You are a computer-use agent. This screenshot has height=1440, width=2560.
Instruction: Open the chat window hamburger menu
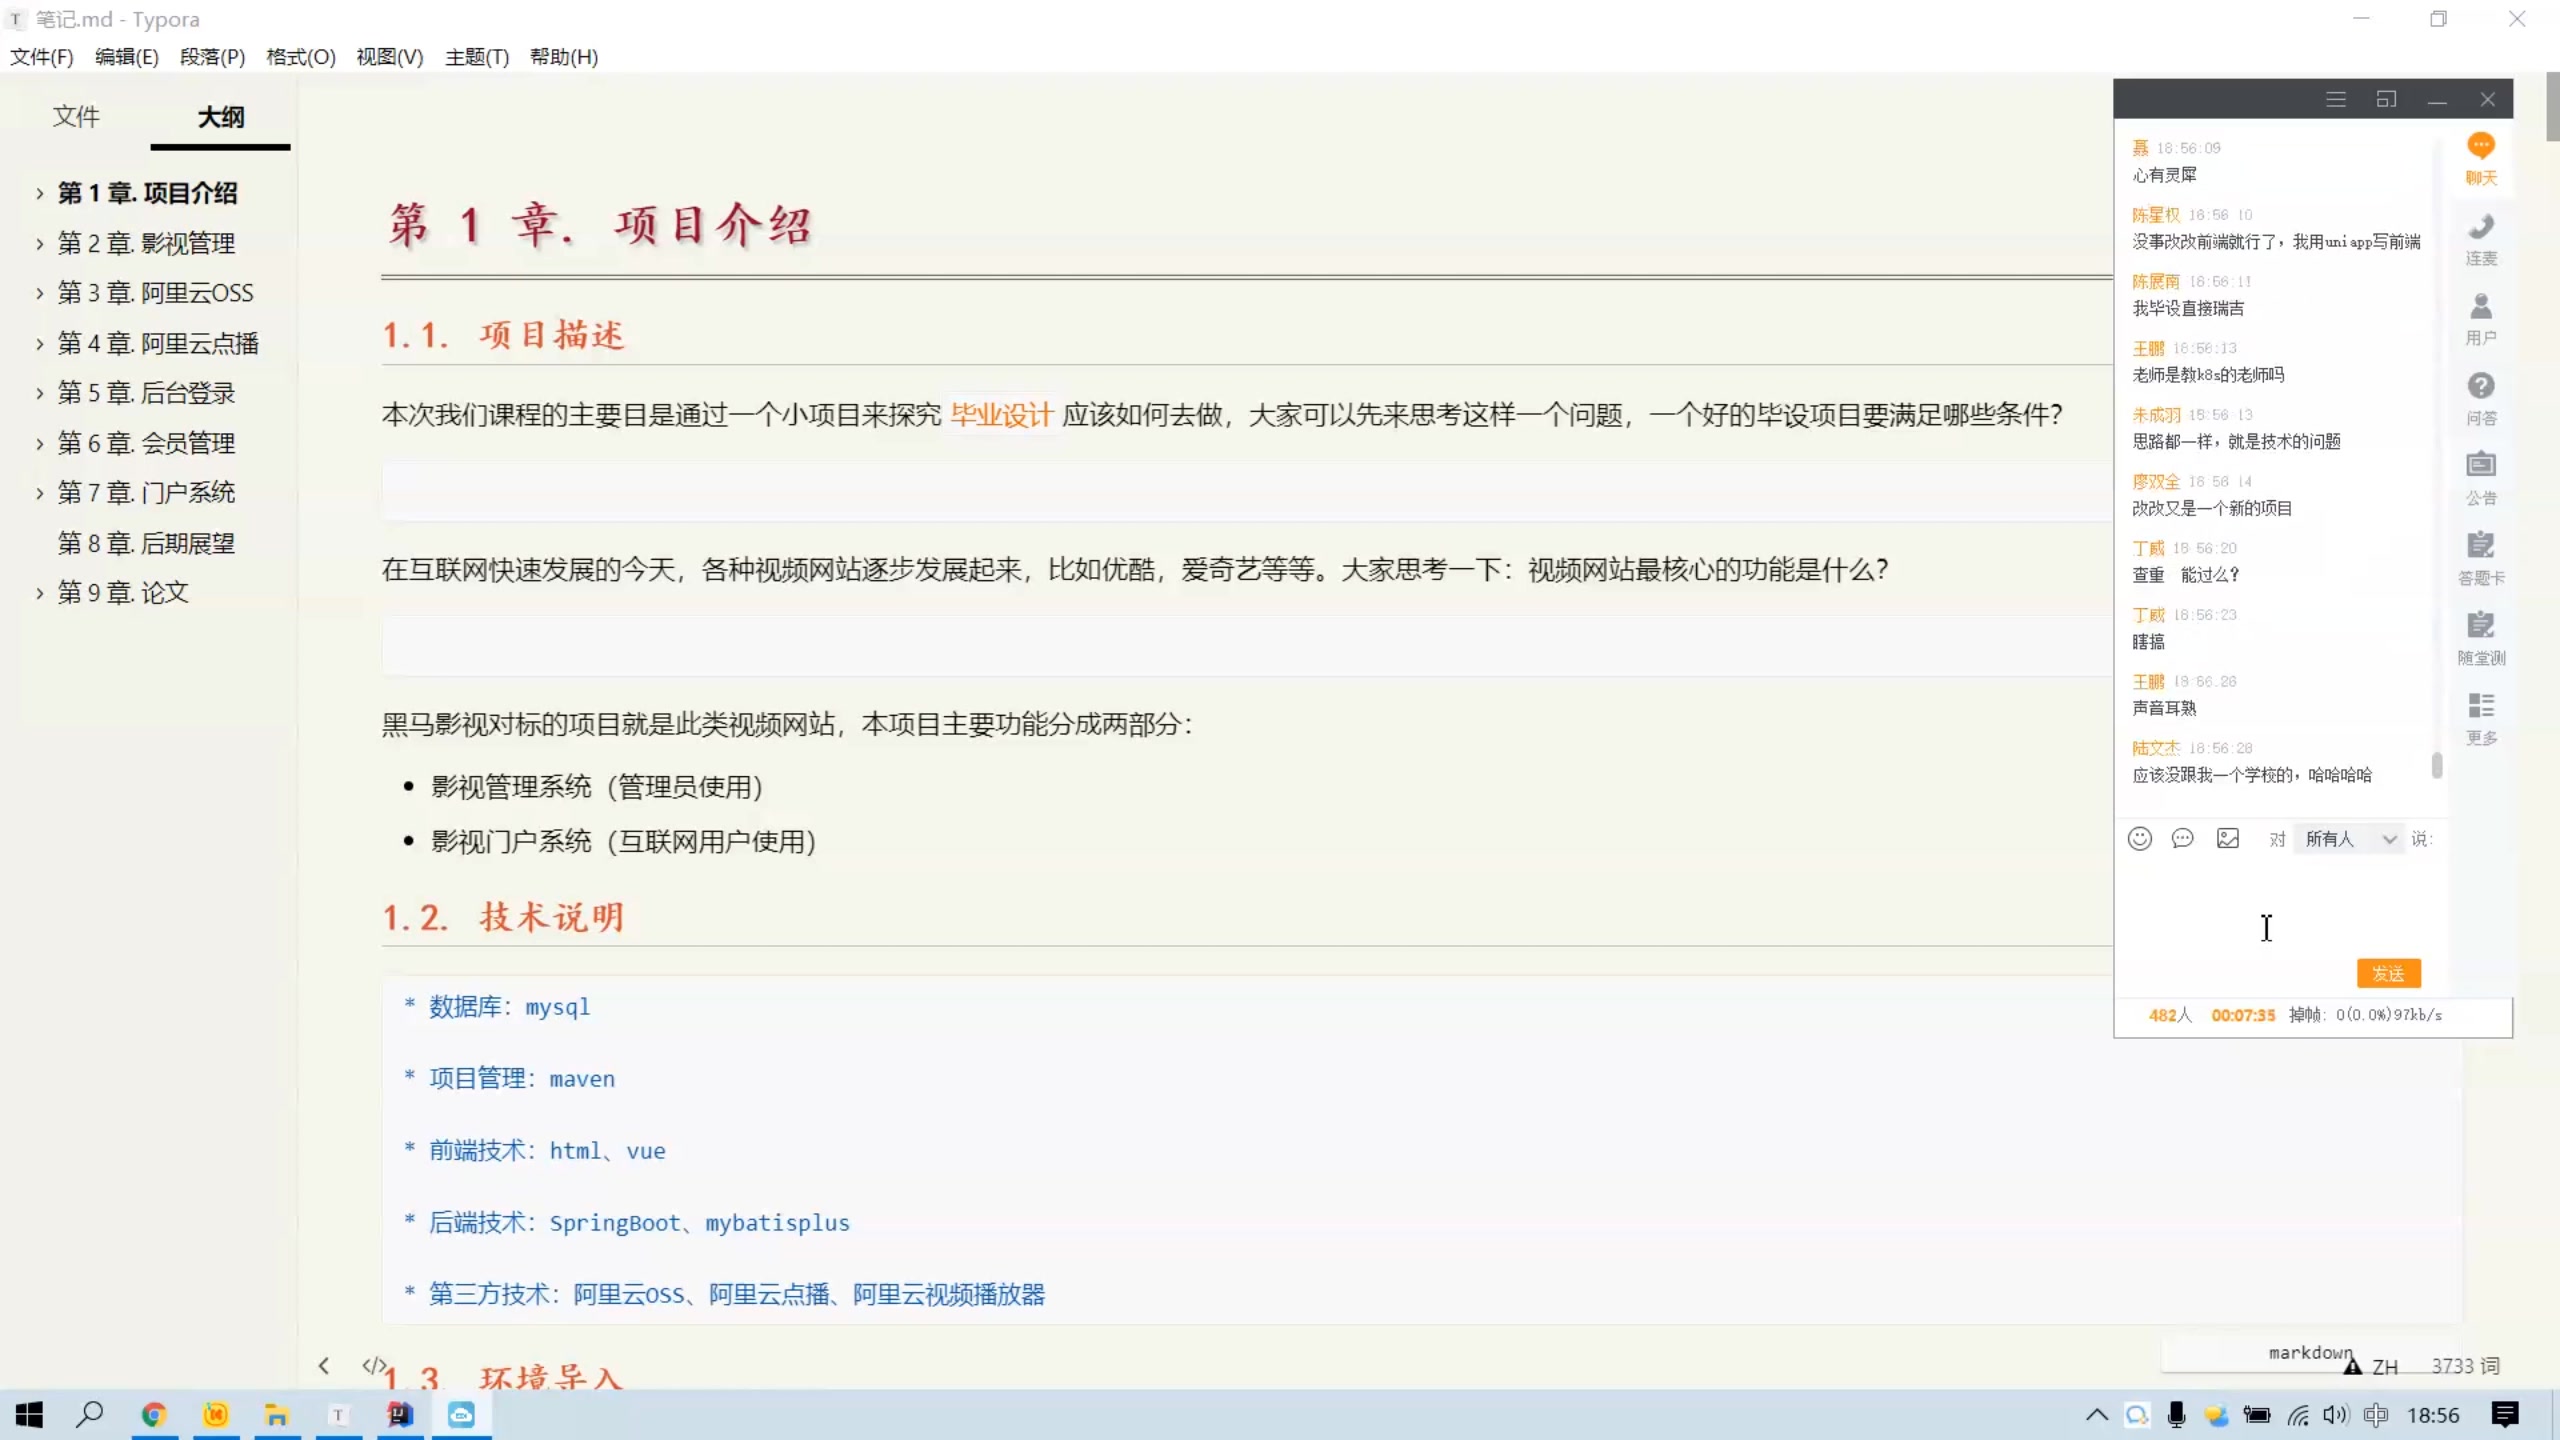(2336, 99)
